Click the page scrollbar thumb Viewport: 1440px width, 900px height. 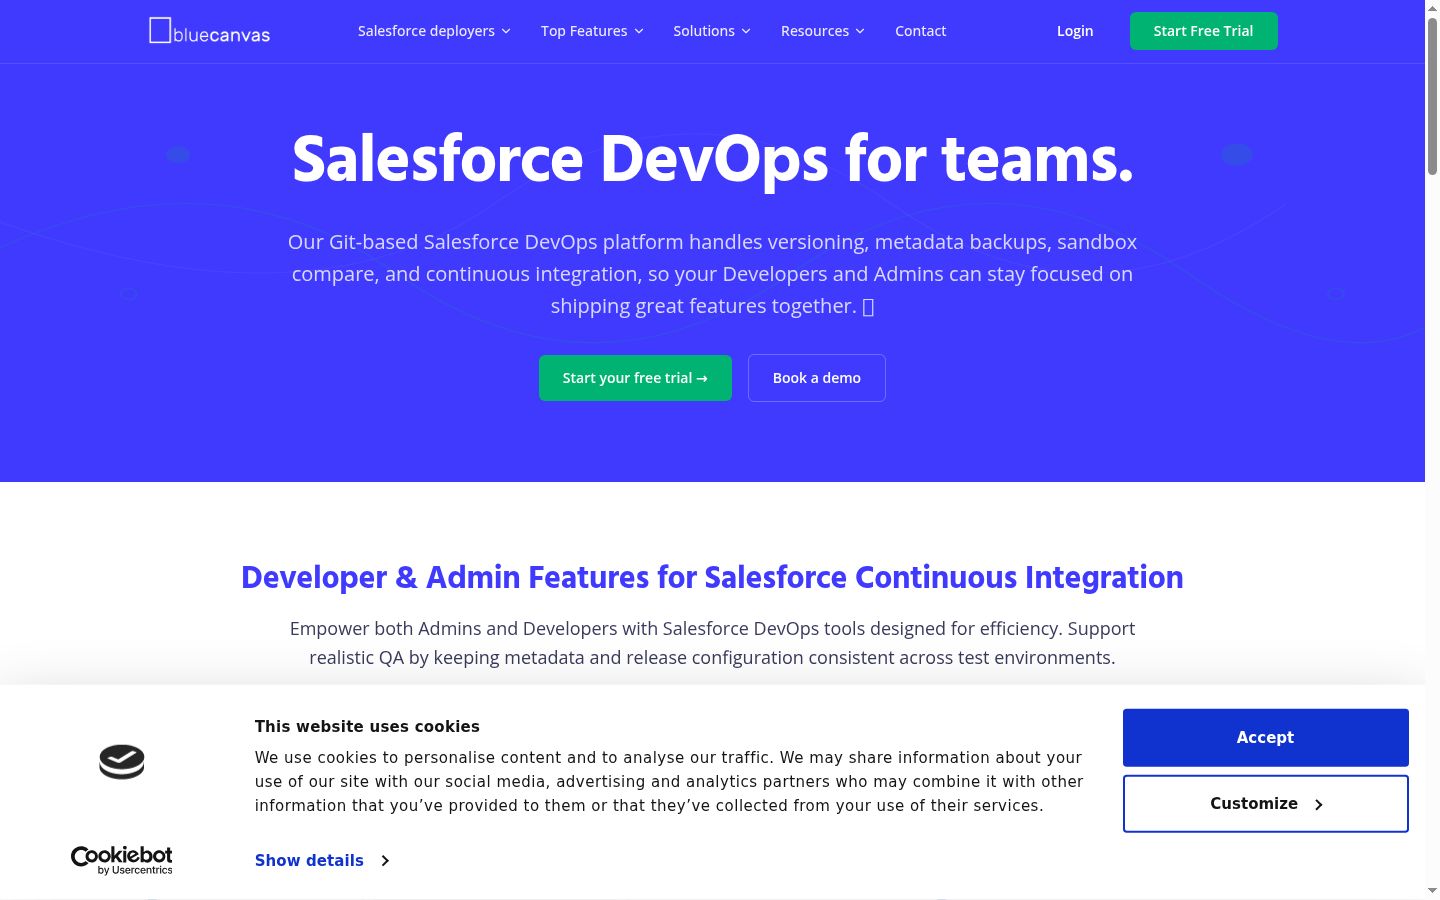coord(1432,97)
